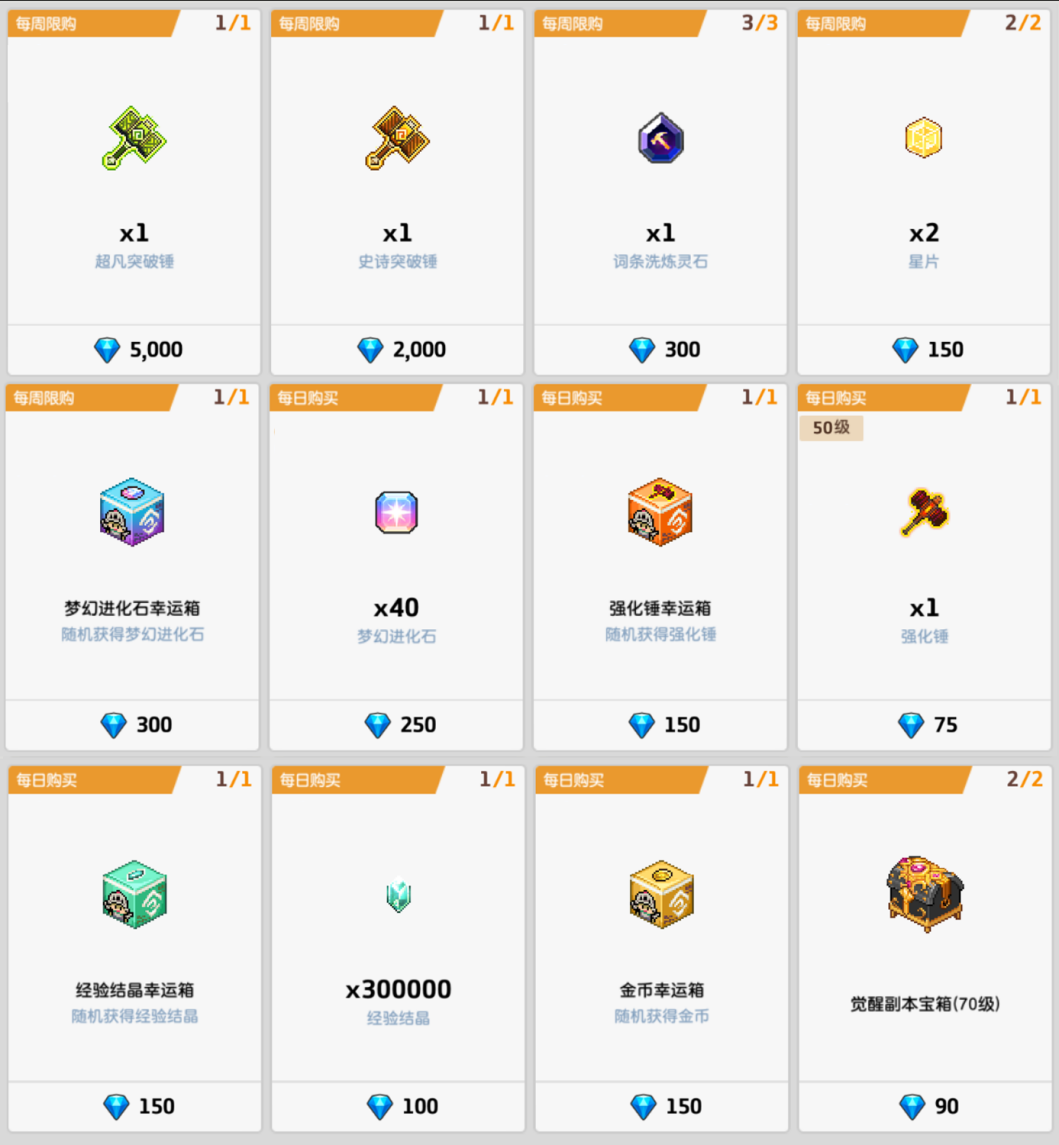Buy 强化锤 for 75 diamonds

925,725
